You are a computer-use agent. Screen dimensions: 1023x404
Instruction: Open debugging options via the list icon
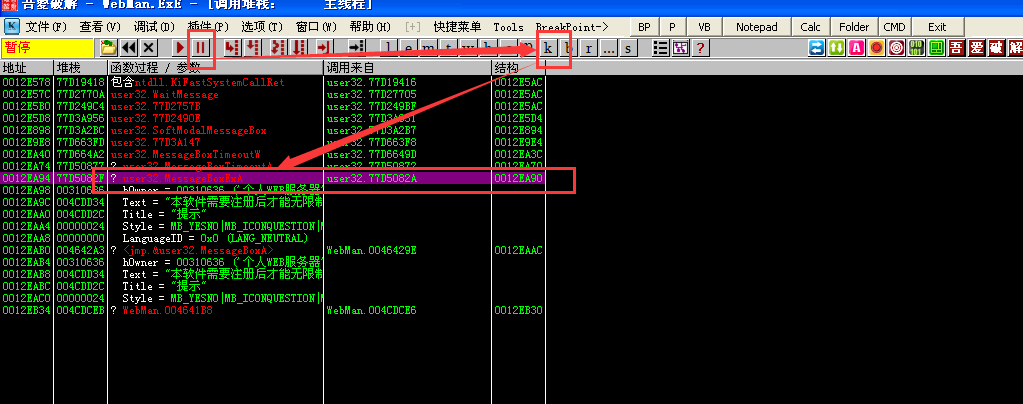[660, 48]
